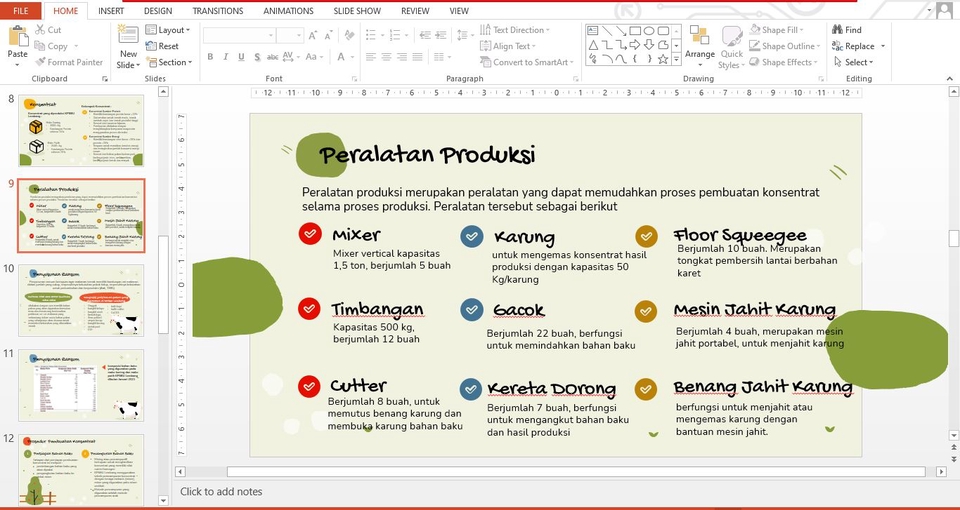The image size is (960, 510).
Task: Select slide 10 thumbnail
Action: click(81, 300)
